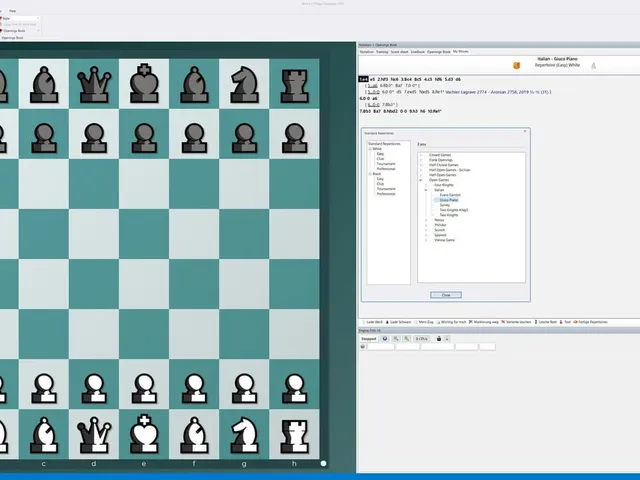The width and height of the screenshot is (640, 480).
Task: Click the white knight on g1
Action: click(244, 435)
